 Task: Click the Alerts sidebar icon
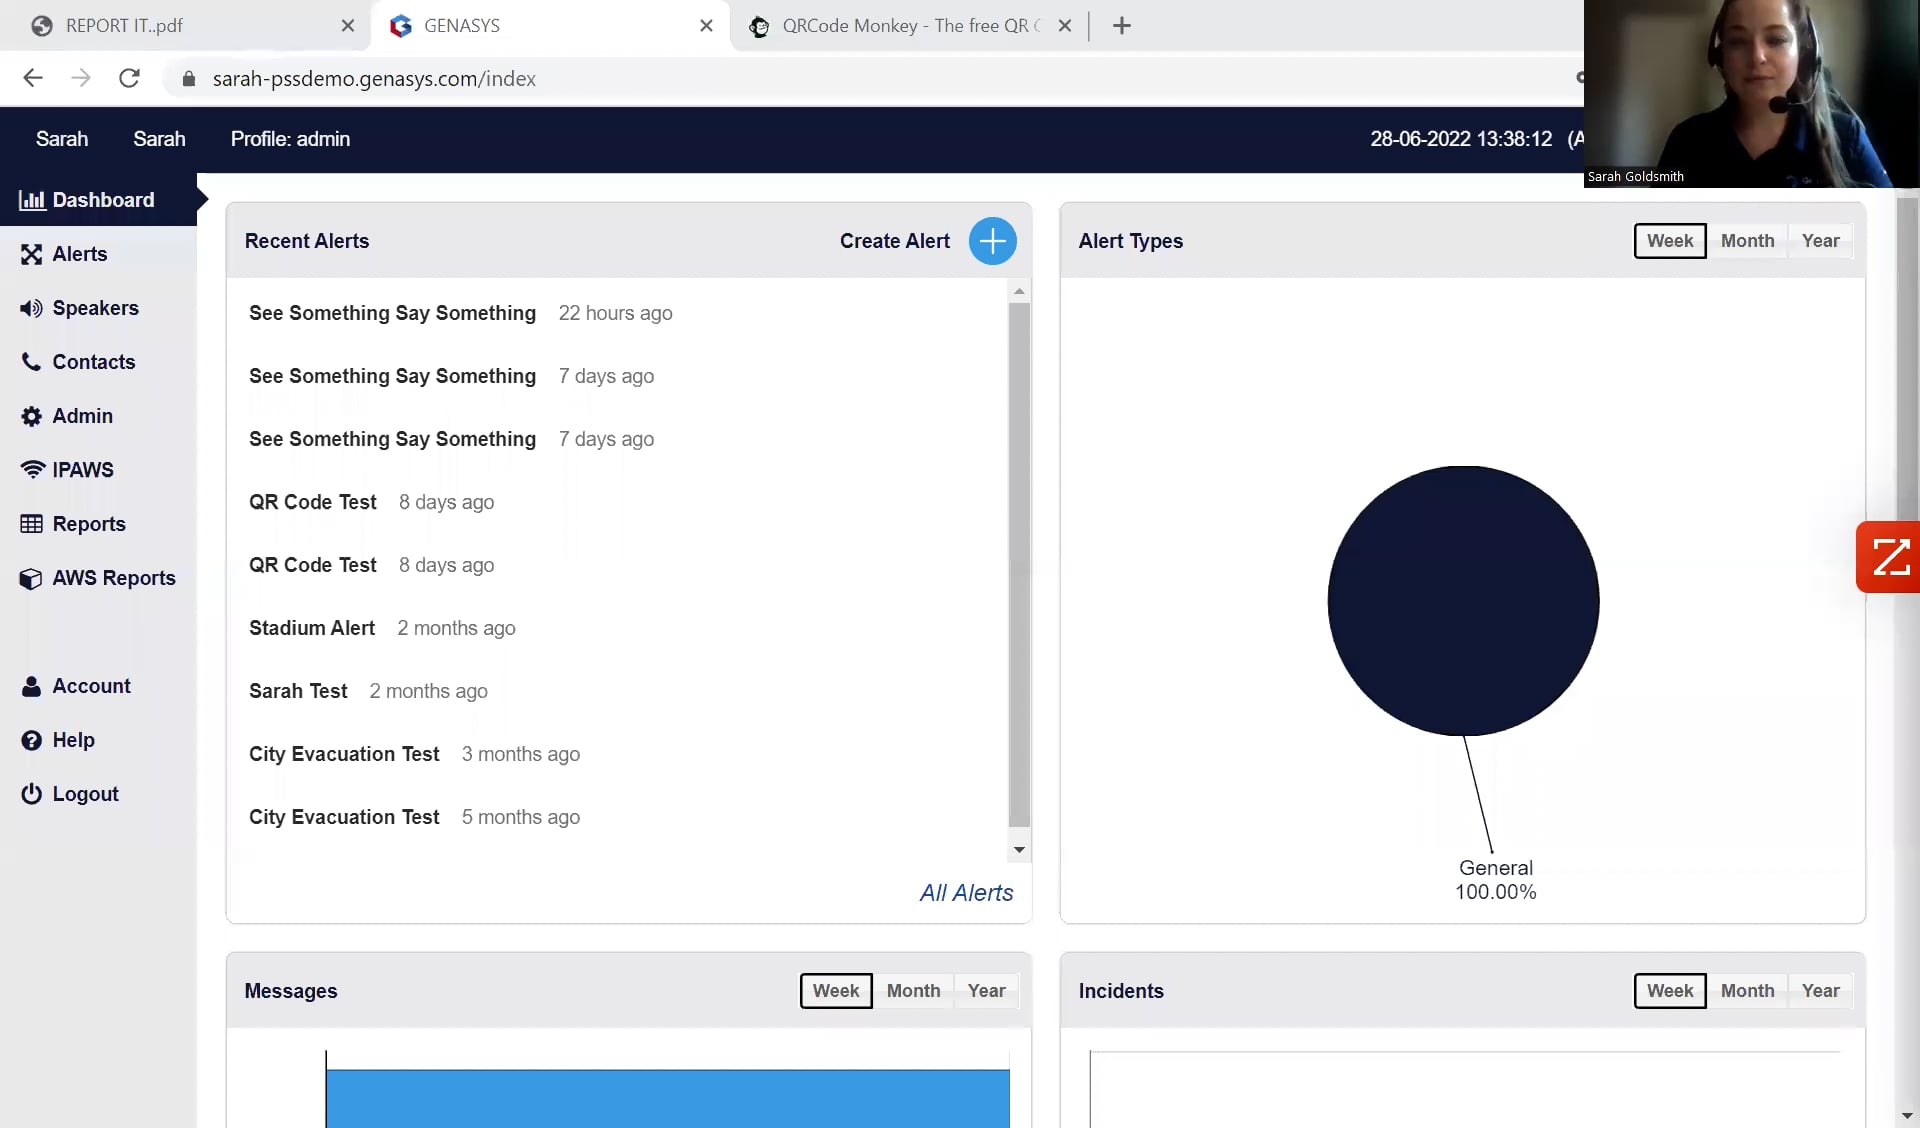tap(32, 254)
